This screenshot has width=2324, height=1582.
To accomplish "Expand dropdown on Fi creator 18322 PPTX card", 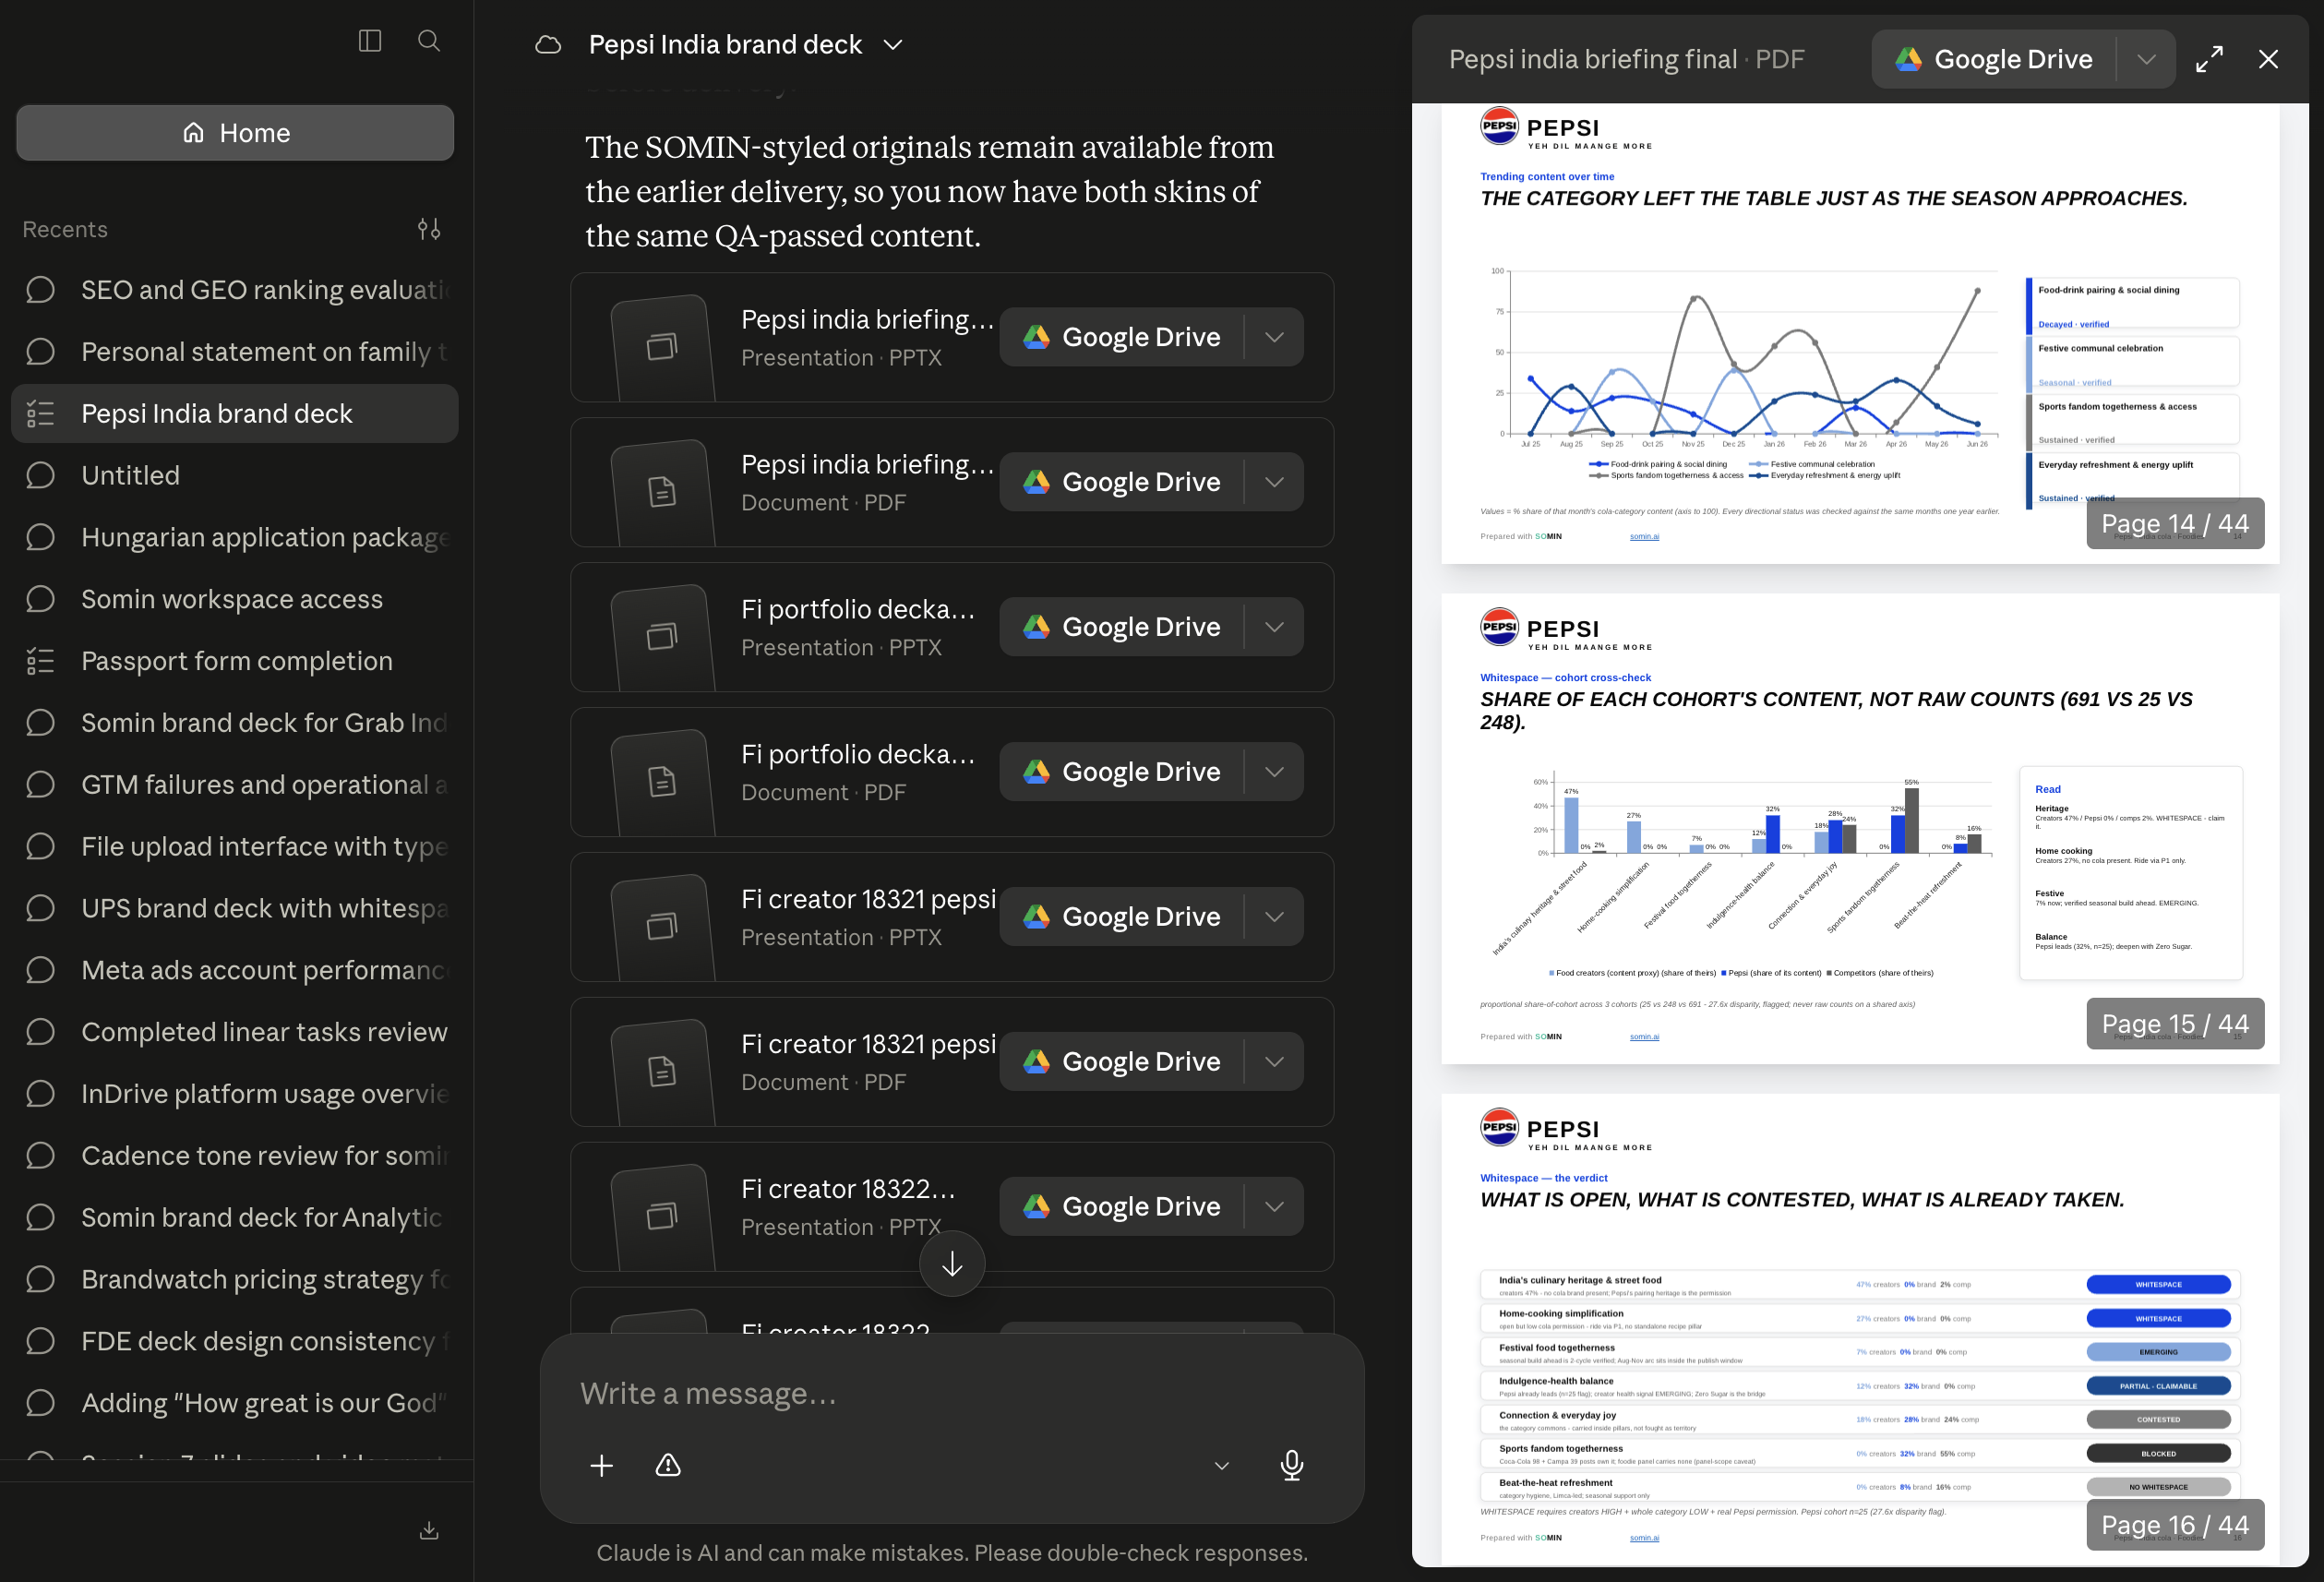I will point(1274,1207).
